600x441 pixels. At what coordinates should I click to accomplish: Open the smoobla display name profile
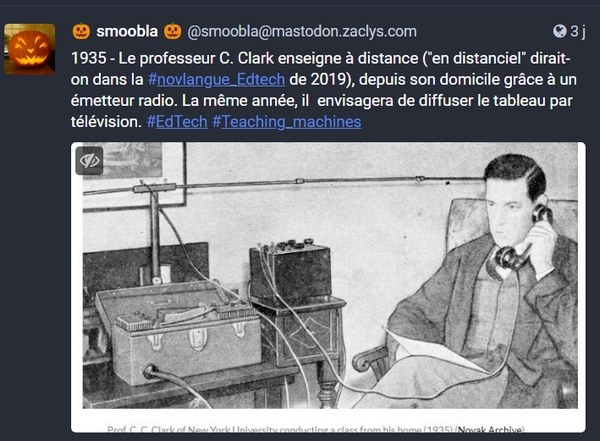point(127,31)
